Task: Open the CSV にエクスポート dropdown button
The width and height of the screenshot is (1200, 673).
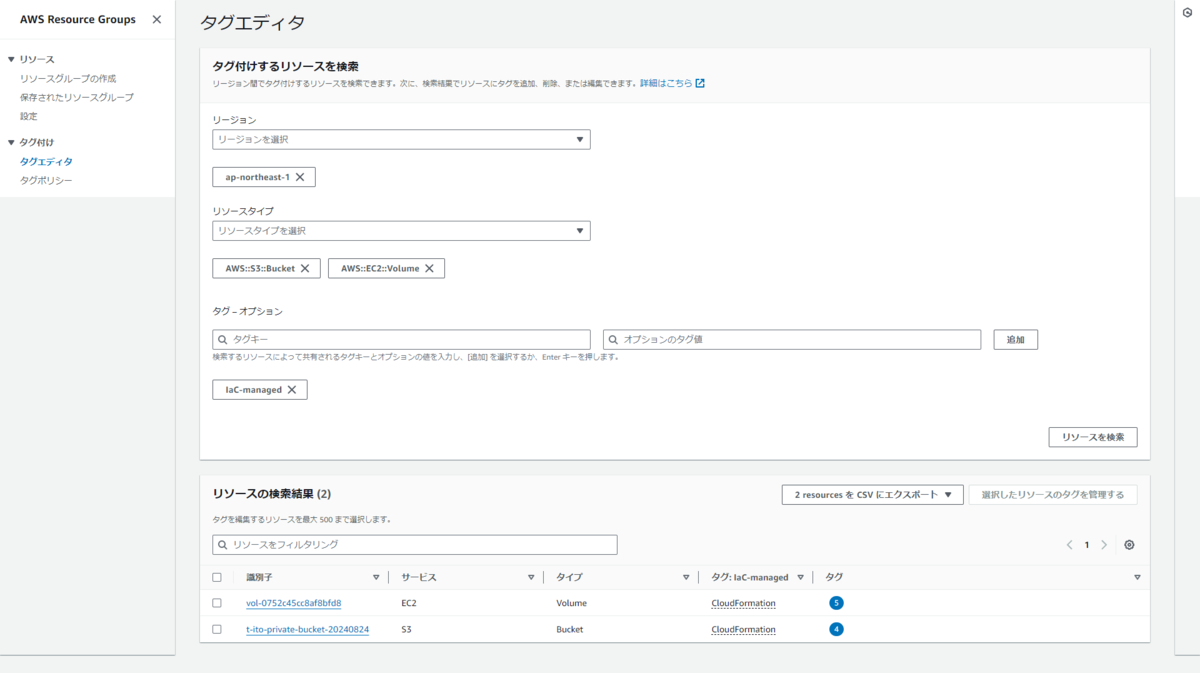Action: tap(872, 495)
